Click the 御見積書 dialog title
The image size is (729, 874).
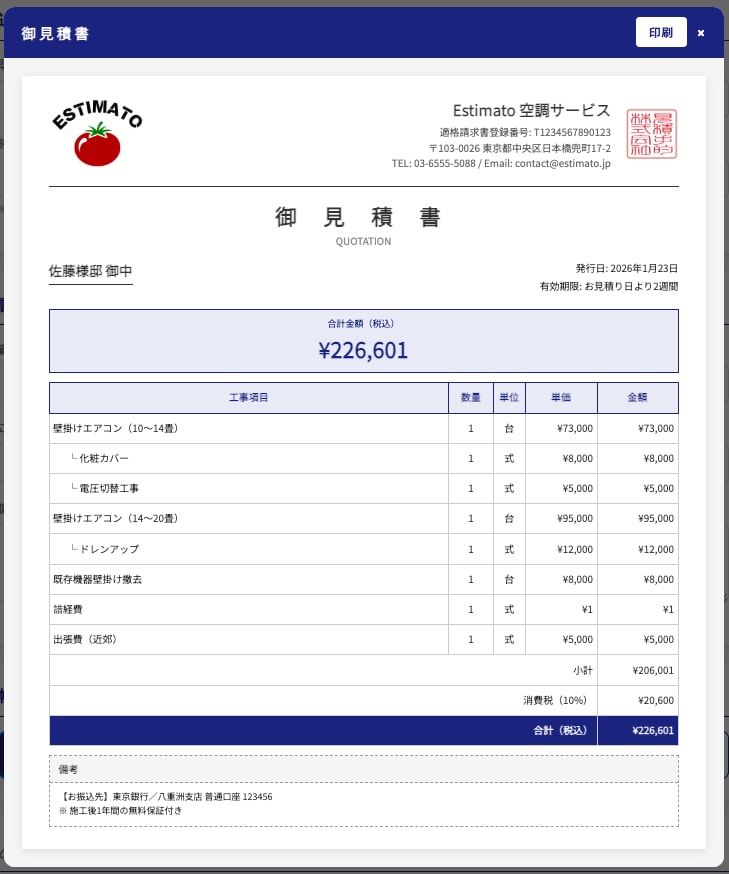(55, 33)
